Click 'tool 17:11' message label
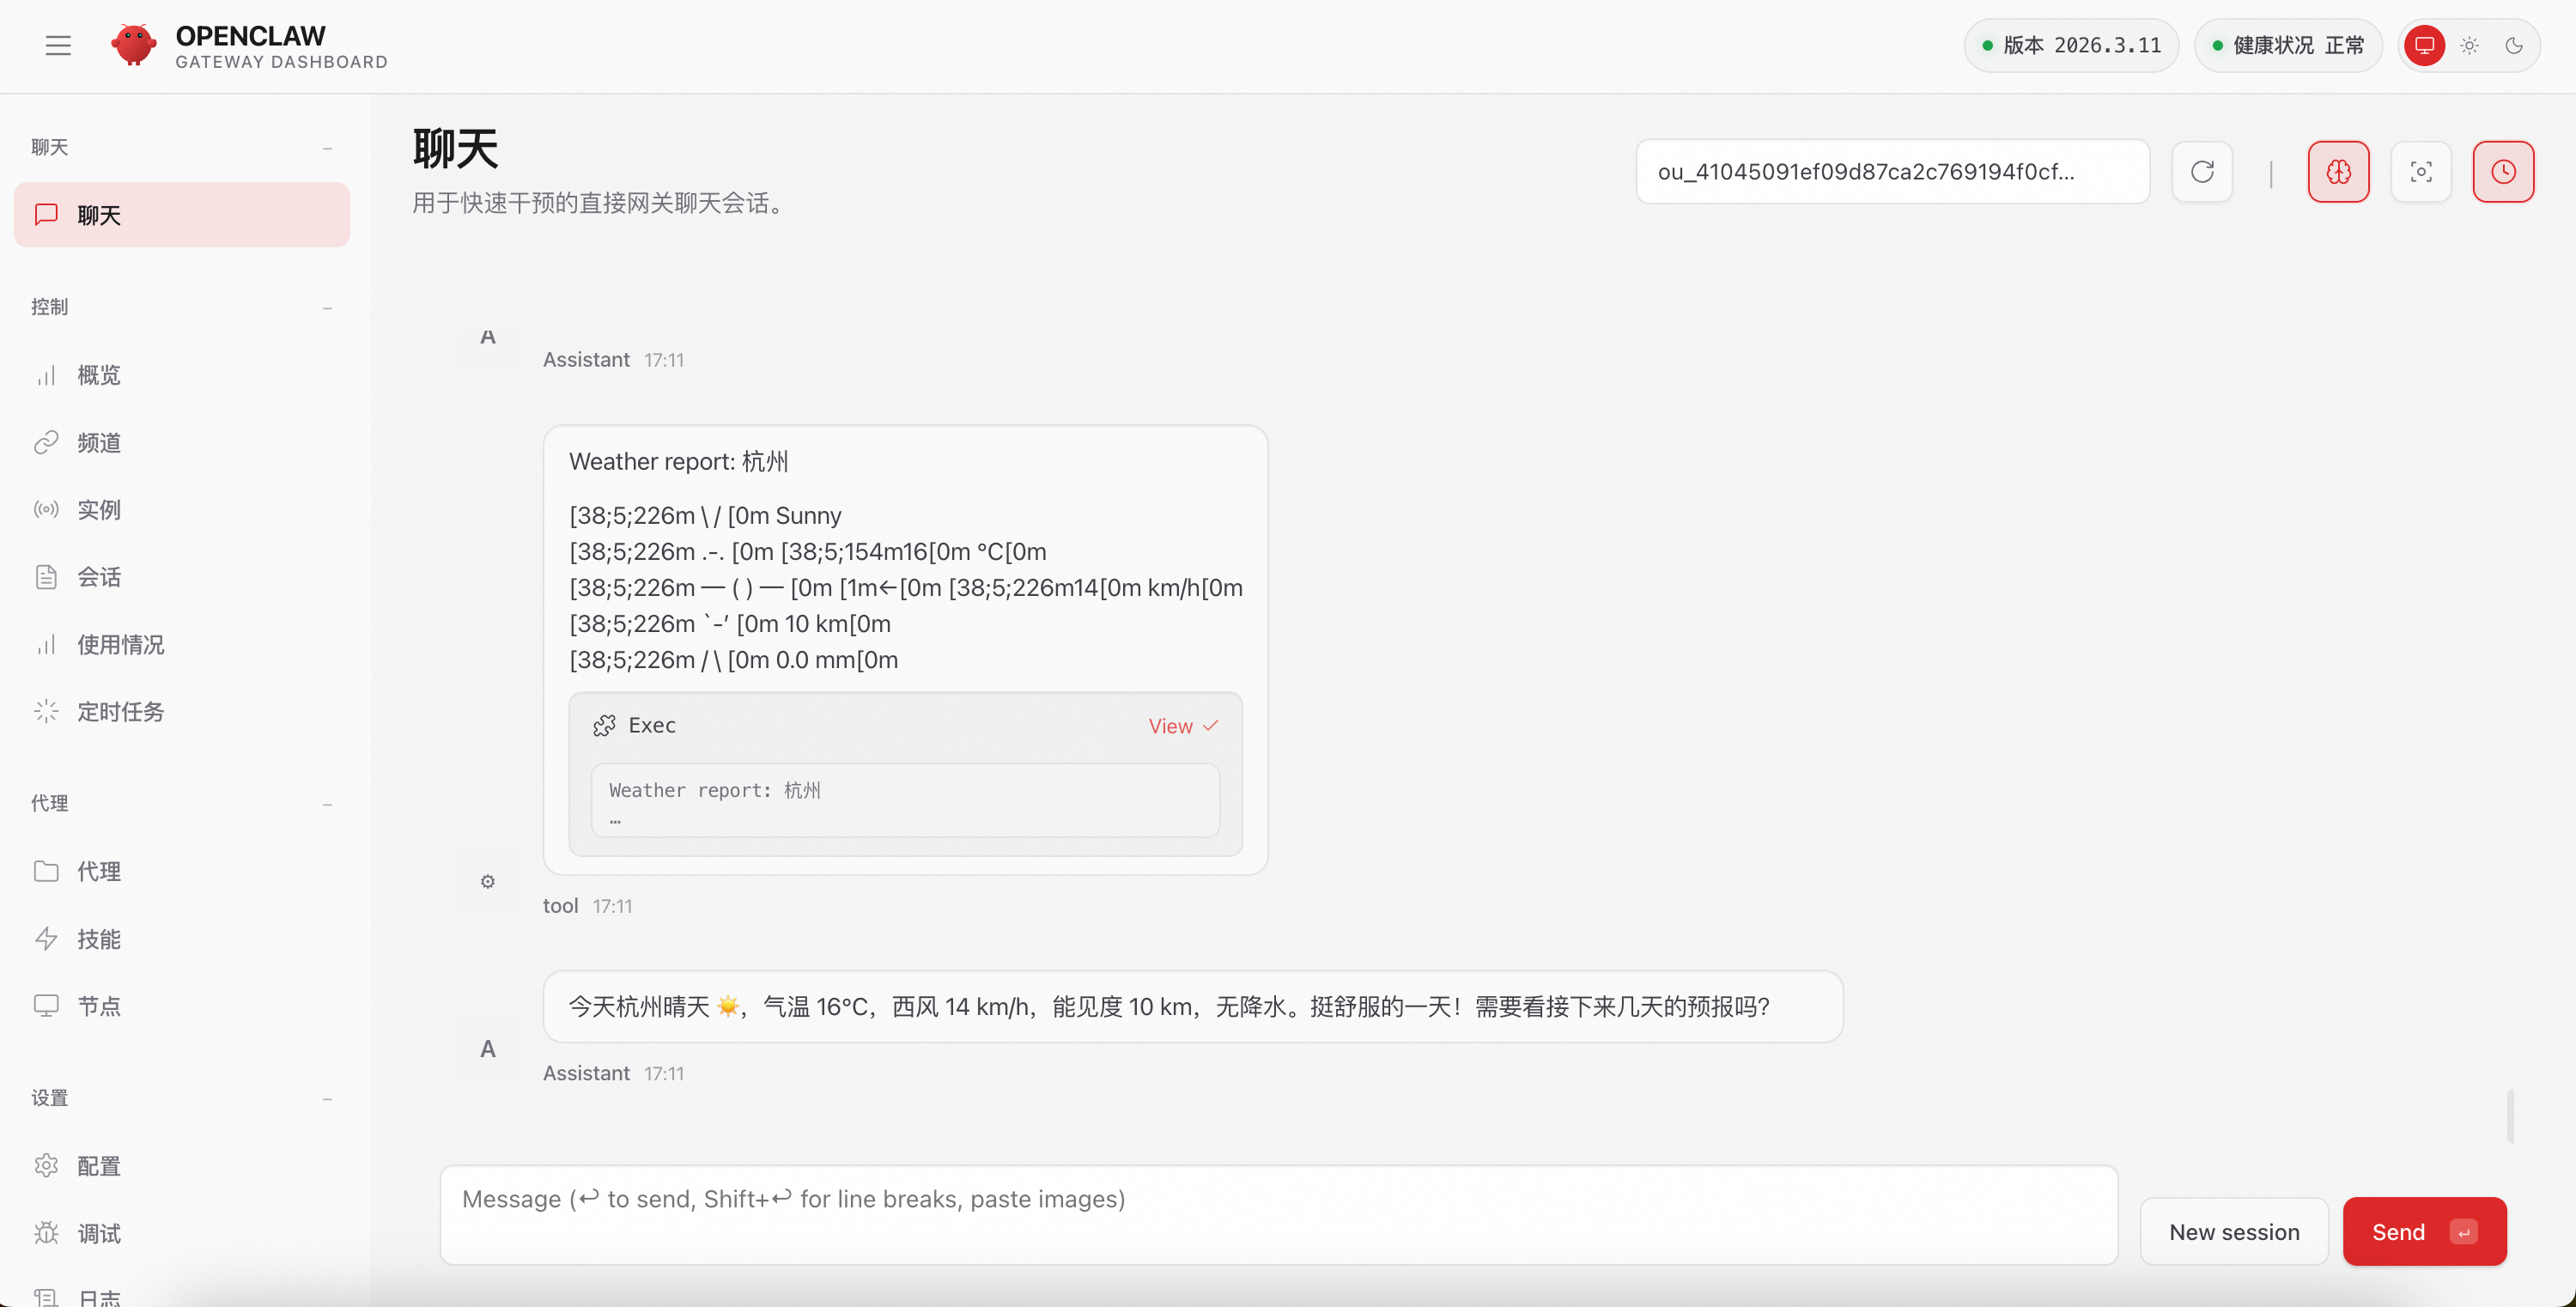 (x=587, y=906)
